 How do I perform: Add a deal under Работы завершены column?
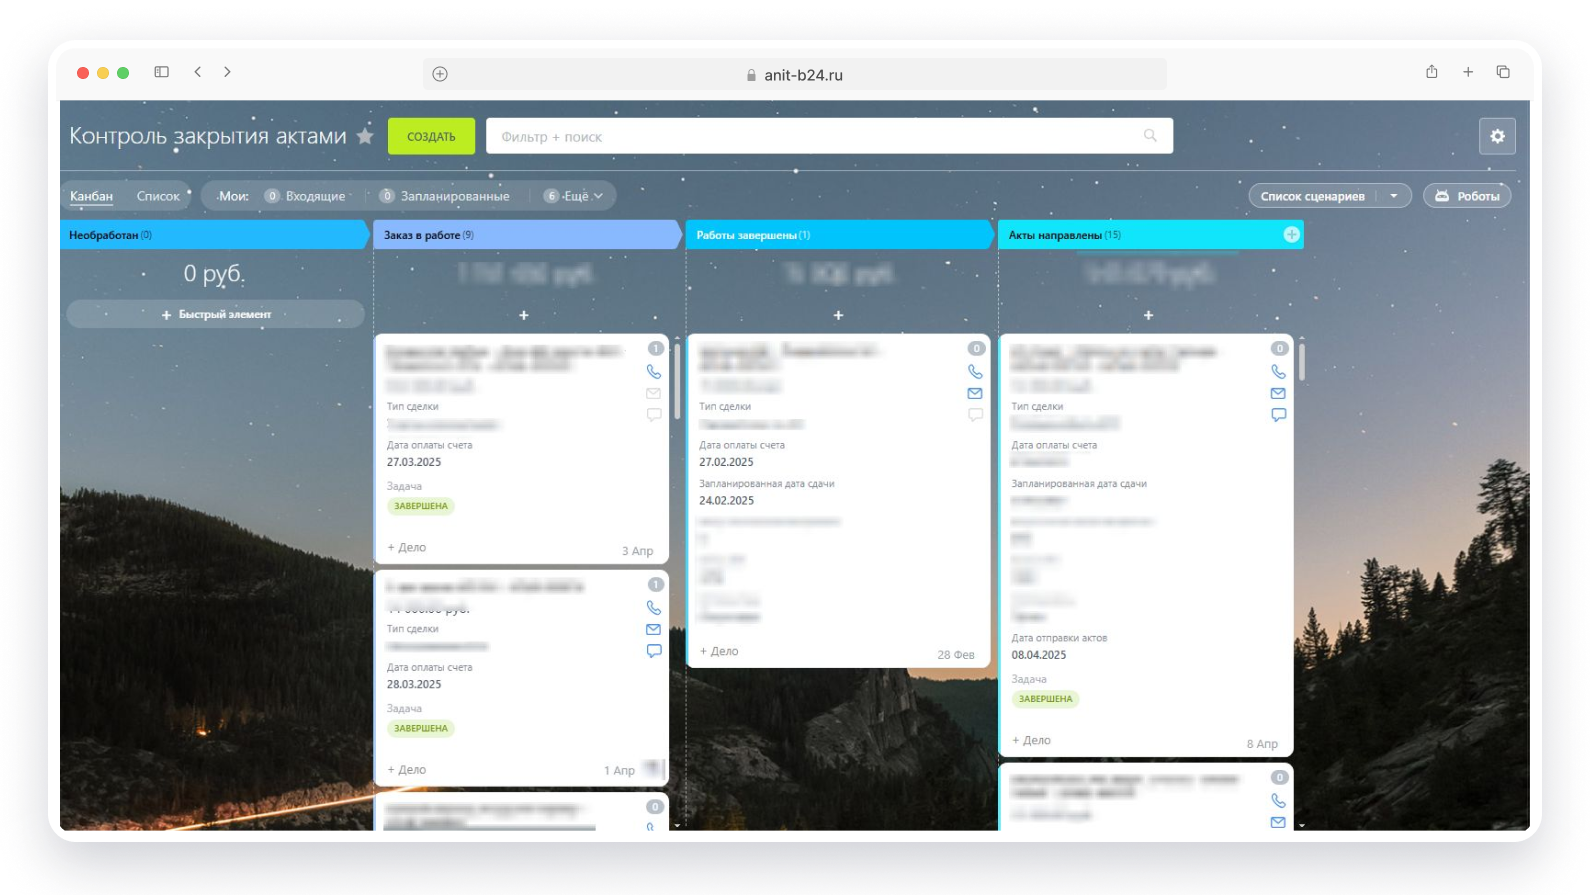pyautogui.click(x=838, y=315)
